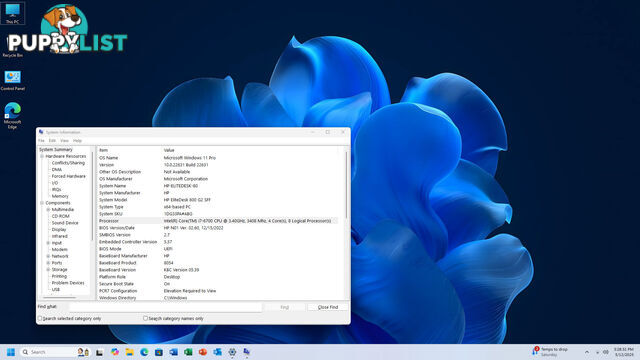Select Sound Device tree item
640x360 pixels.
coord(65,223)
